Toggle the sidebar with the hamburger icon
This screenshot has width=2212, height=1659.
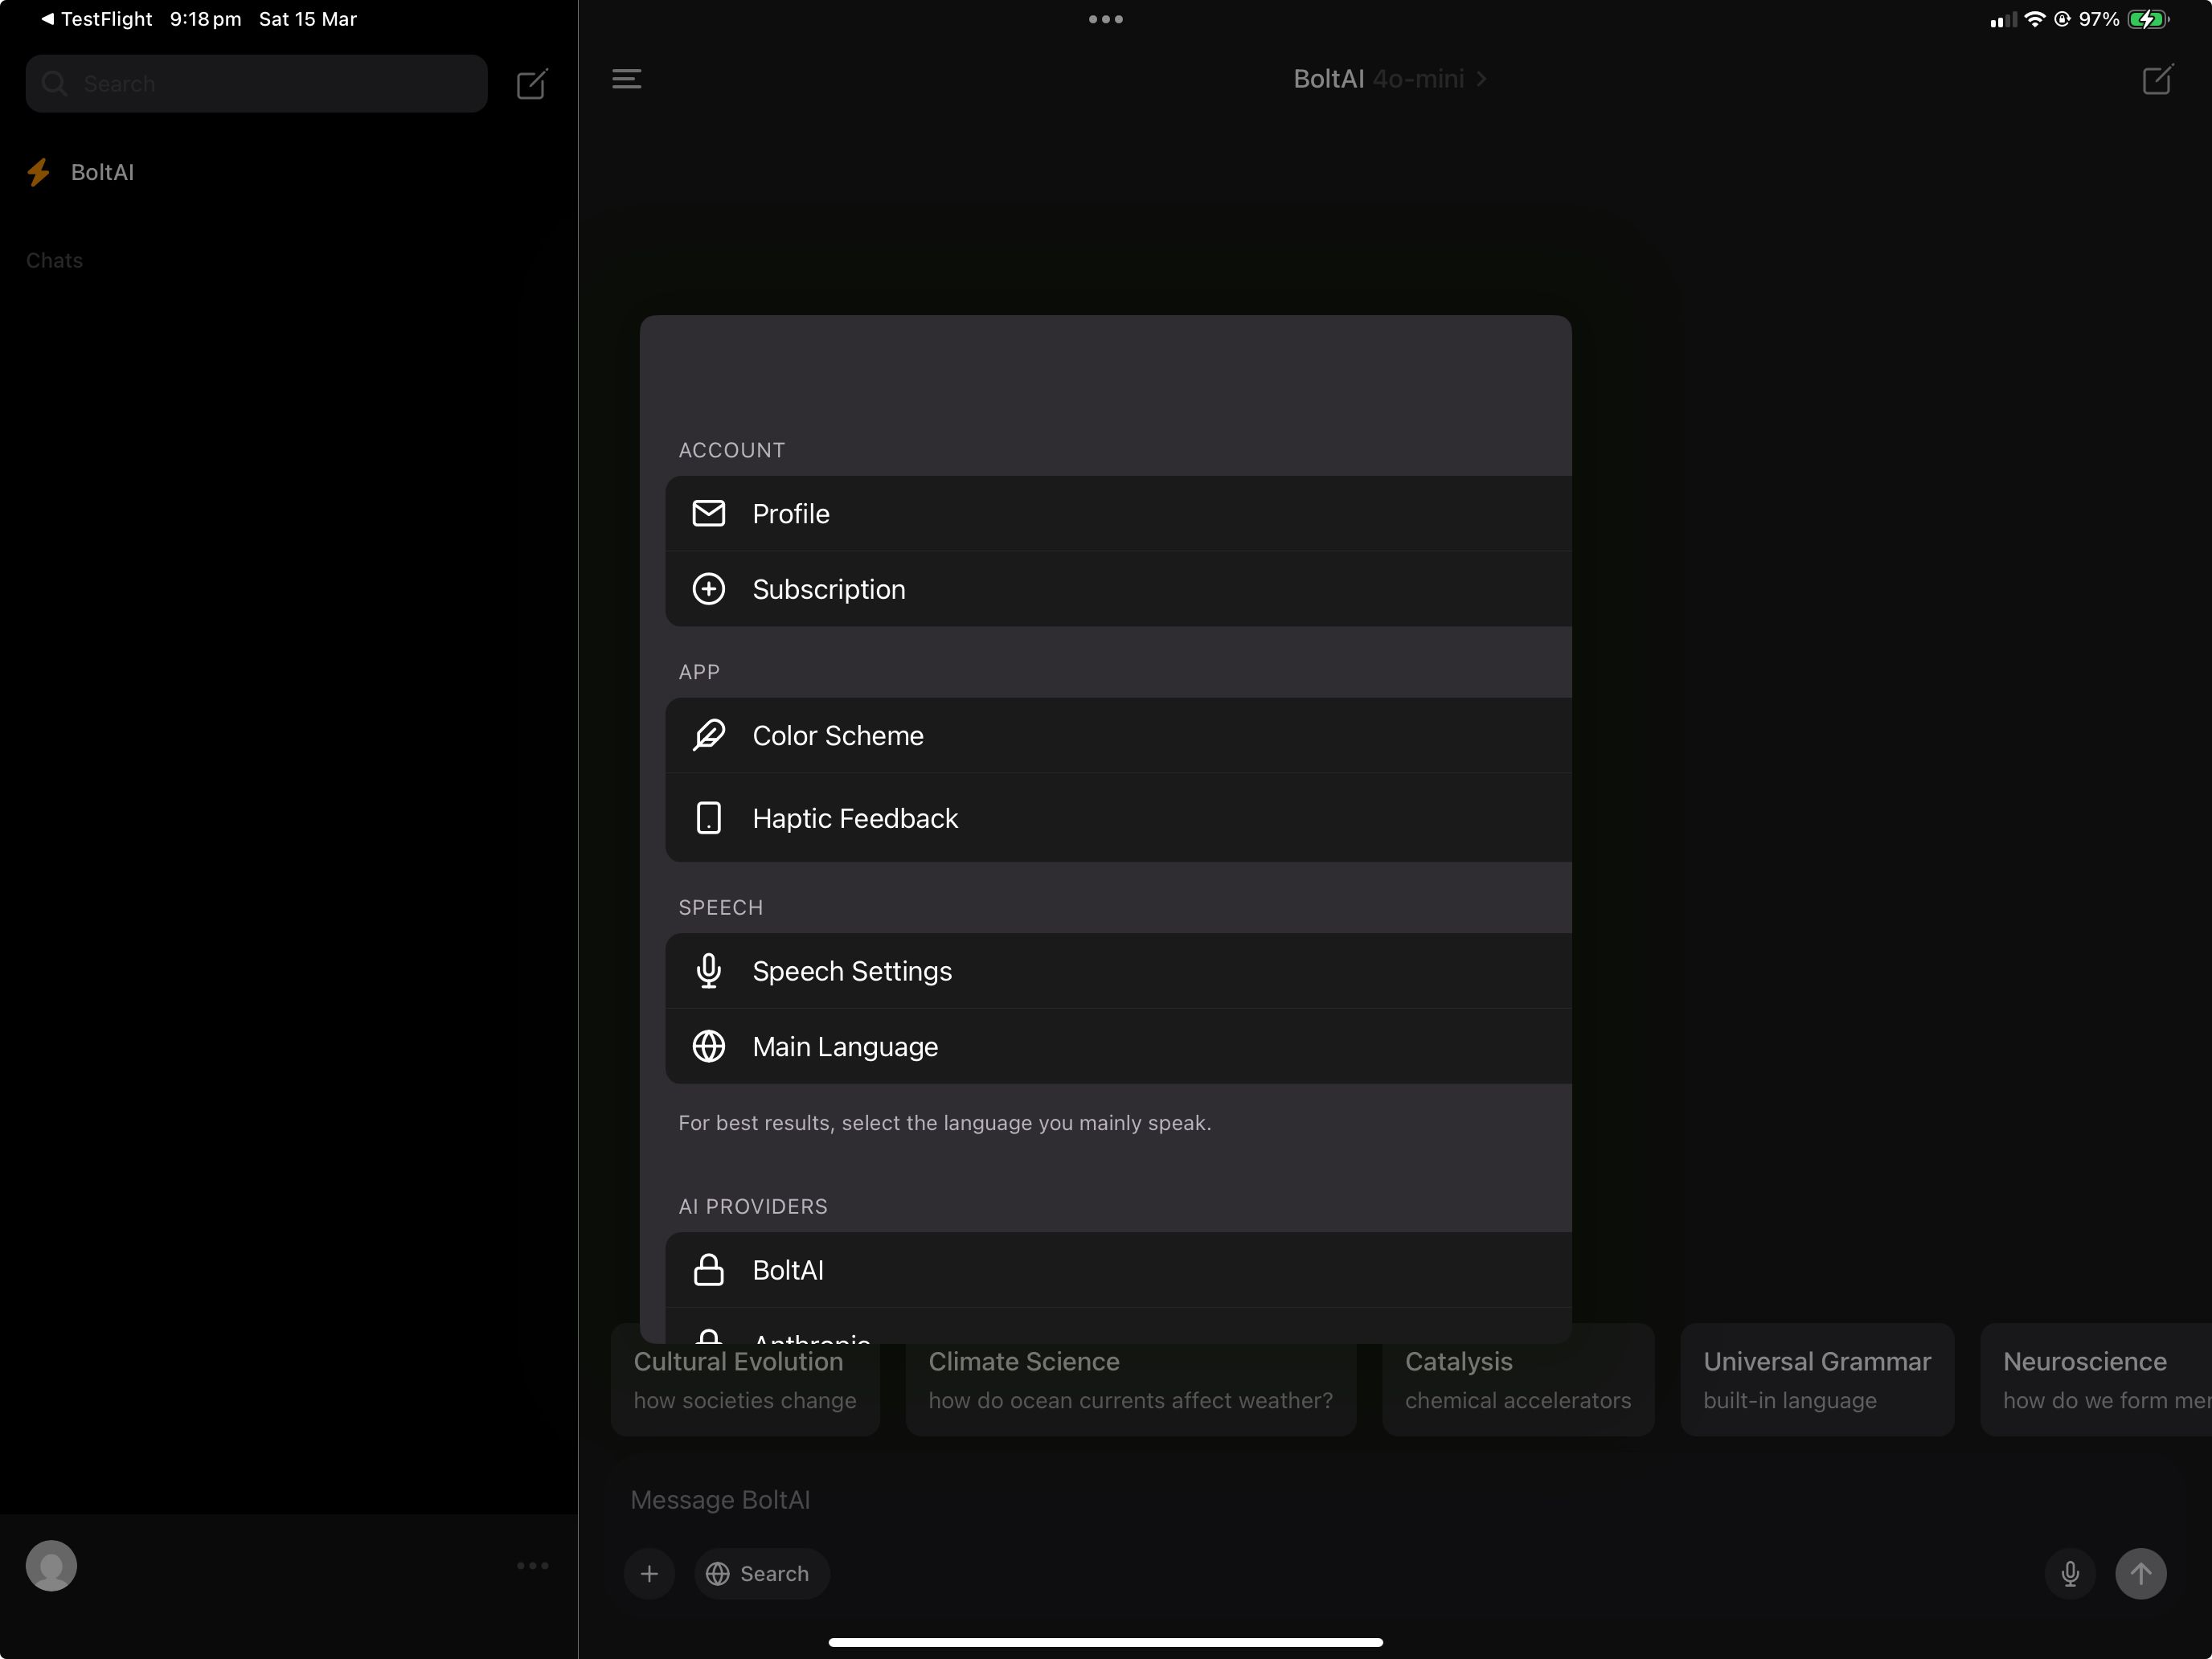click(x=627, y=79)
